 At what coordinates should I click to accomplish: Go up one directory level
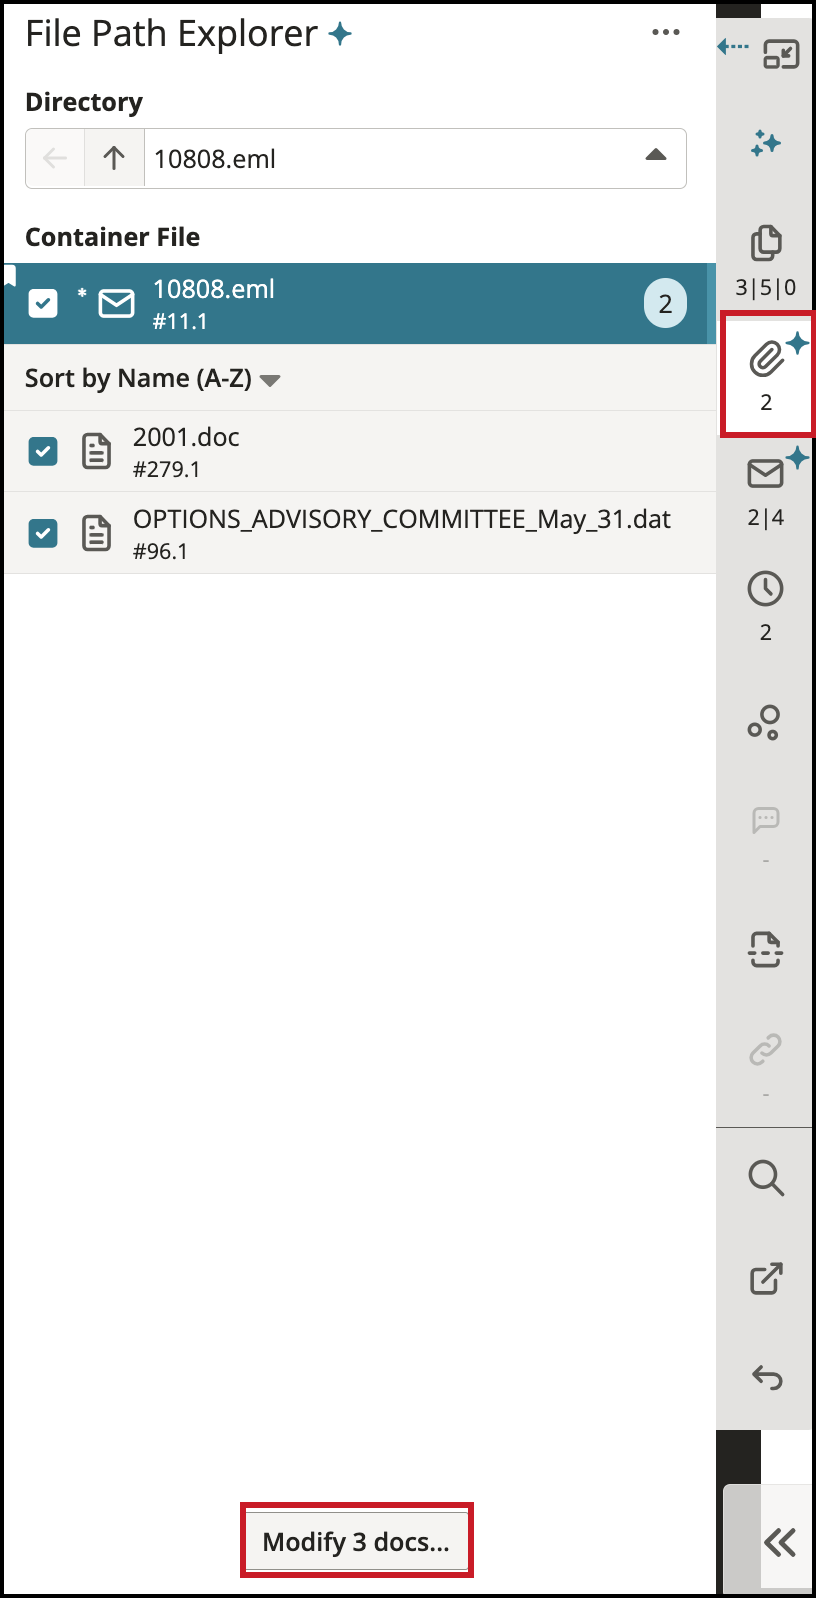coord(113,157)
